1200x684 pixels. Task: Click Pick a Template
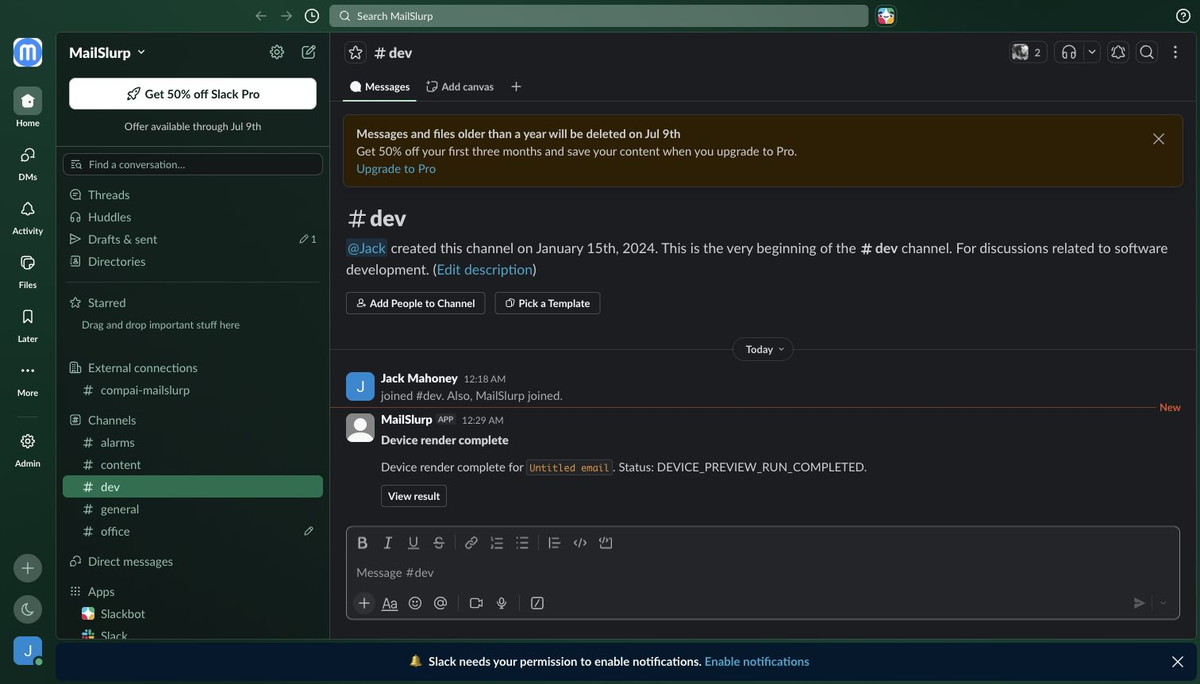pos(547,303)
